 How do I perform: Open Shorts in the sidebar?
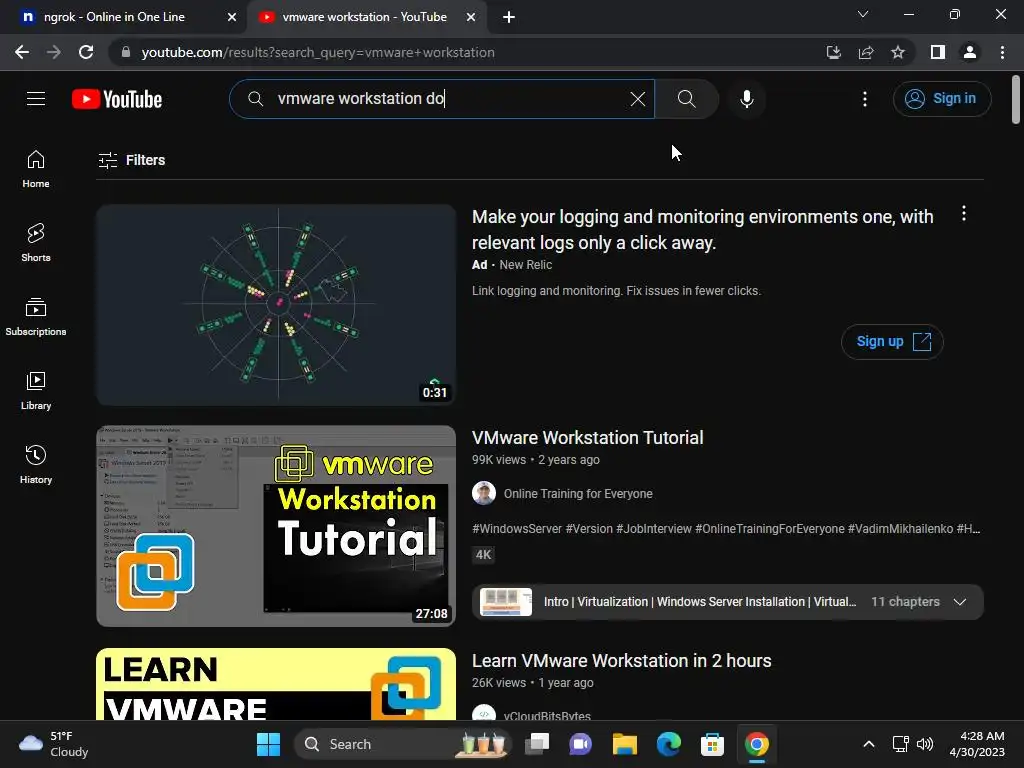coord(36,243)
